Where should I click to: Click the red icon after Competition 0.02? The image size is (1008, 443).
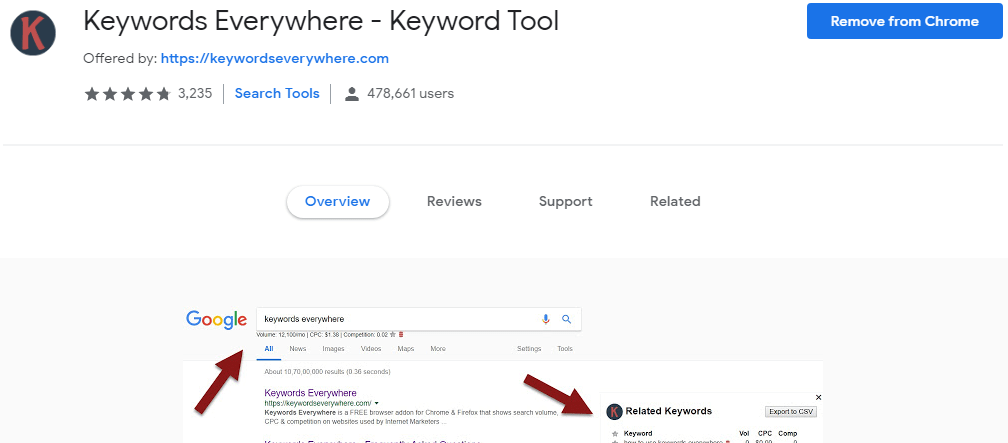[x=401, y=334]
